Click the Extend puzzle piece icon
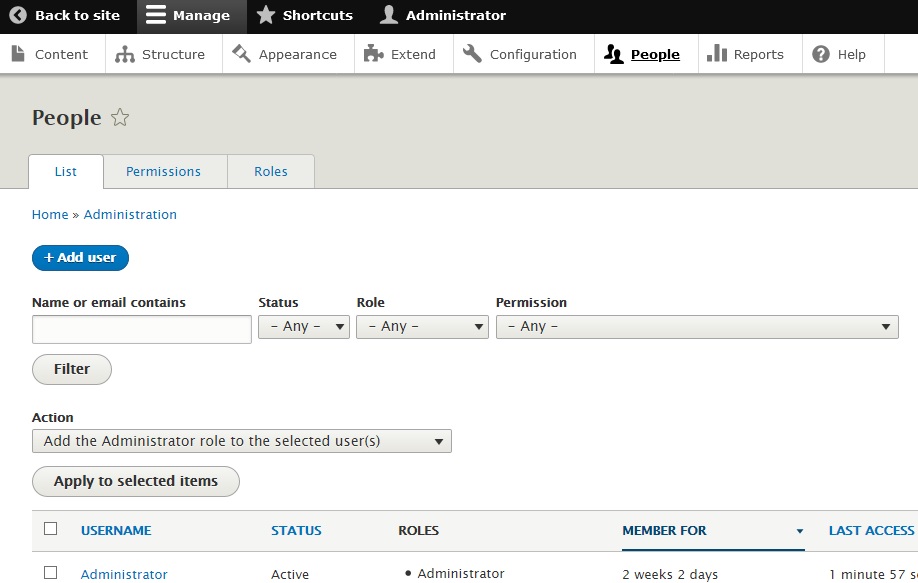Image resolution: width=918 pixels, height=583 pixels. pos(374,55)
